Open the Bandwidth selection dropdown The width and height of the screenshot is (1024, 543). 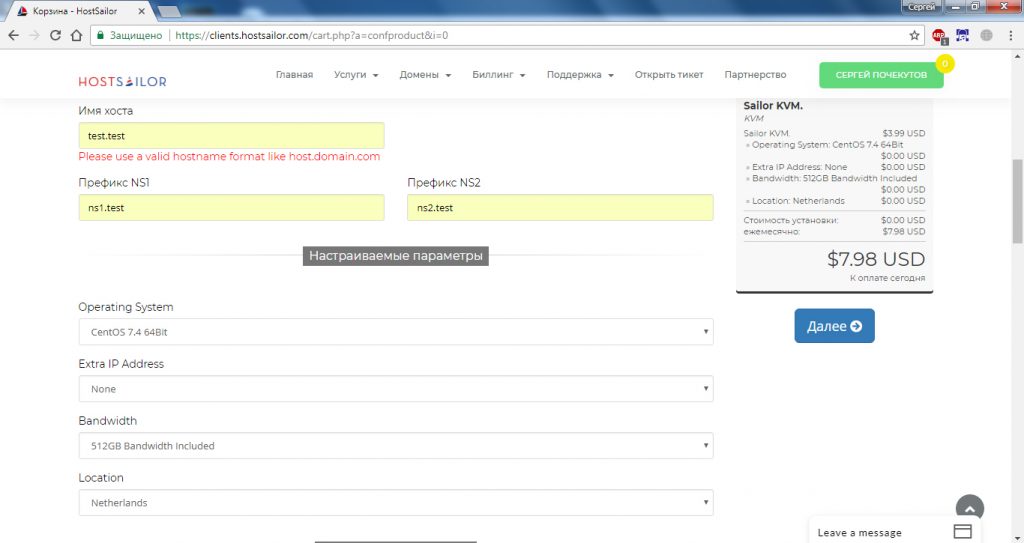coord(395,446)
